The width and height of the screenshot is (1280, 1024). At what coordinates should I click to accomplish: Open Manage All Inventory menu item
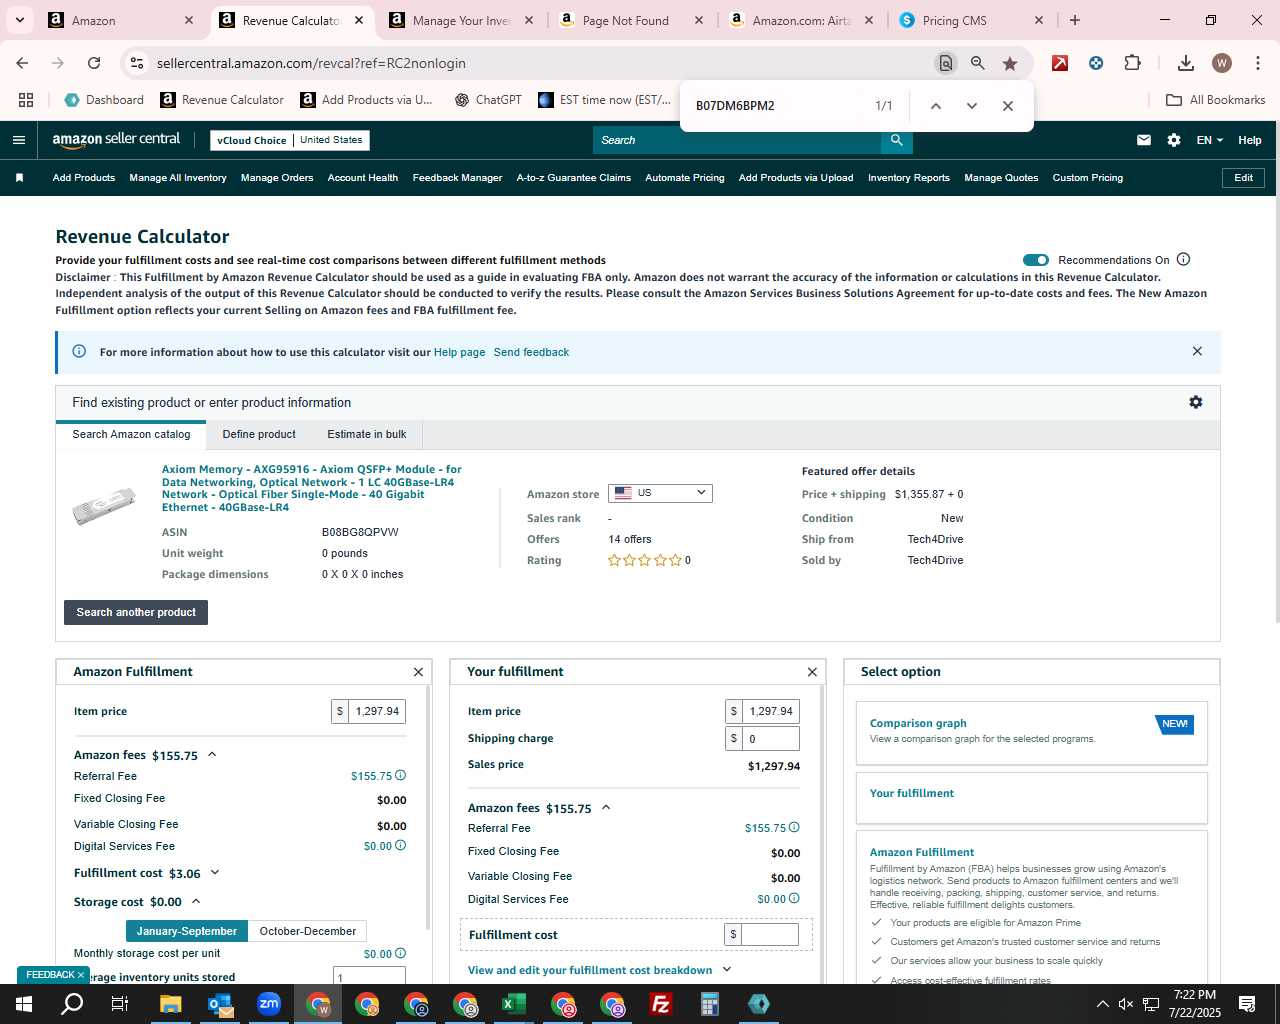[x=178, y=178]
